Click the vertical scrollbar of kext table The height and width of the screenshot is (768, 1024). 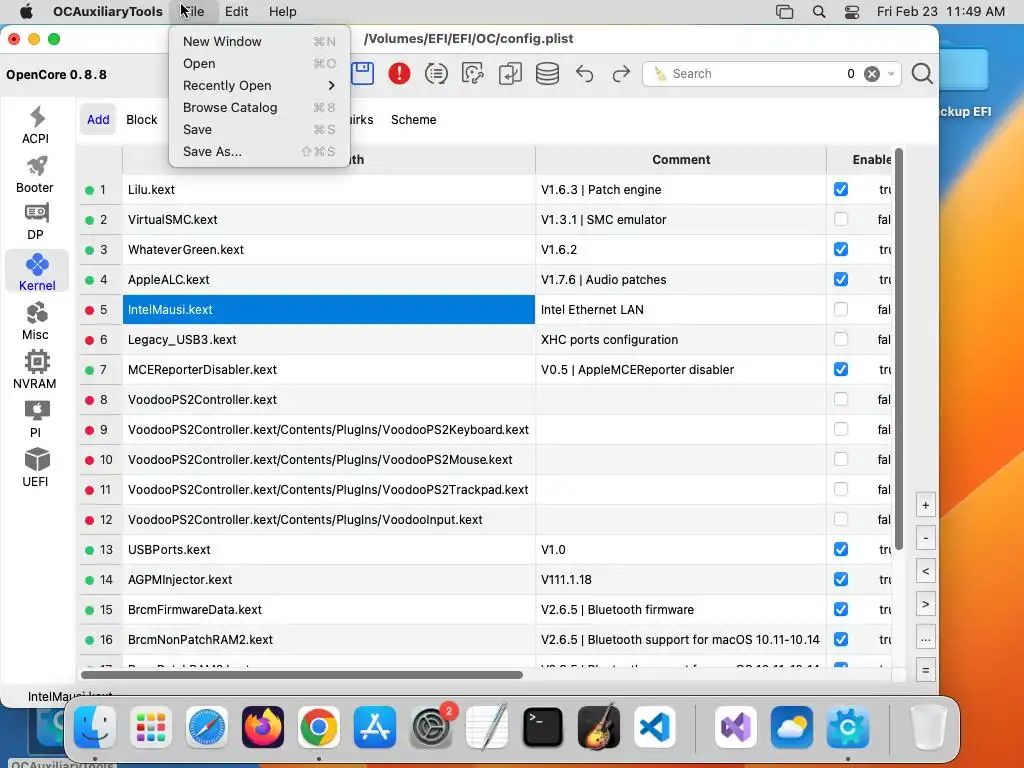[x=899, y=349]
